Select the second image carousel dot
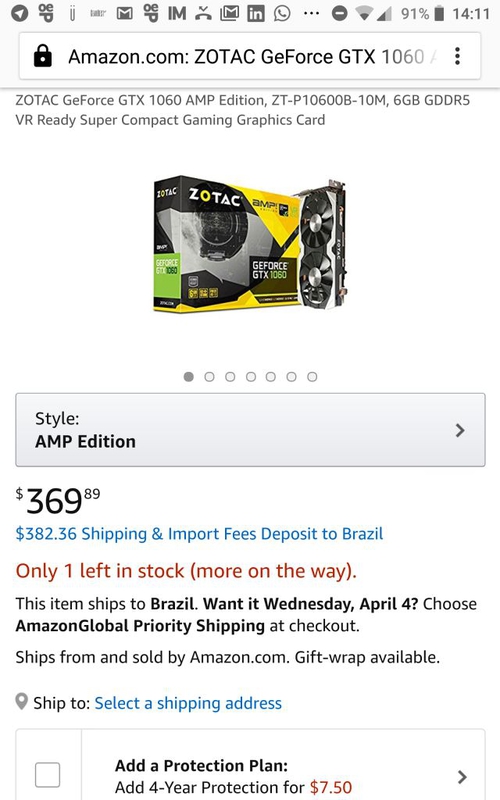The image size is (500, 800). 209,377
